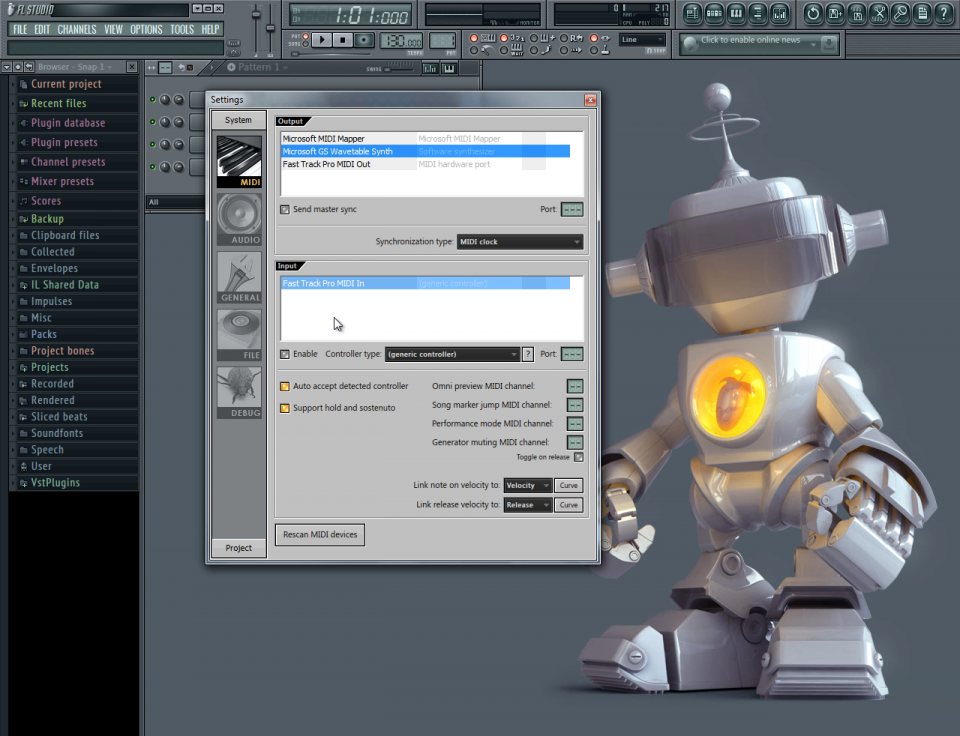The image size is (960, 736).
Task: Click the undo history circular arrow icon
Action: (x=813, y=13)
